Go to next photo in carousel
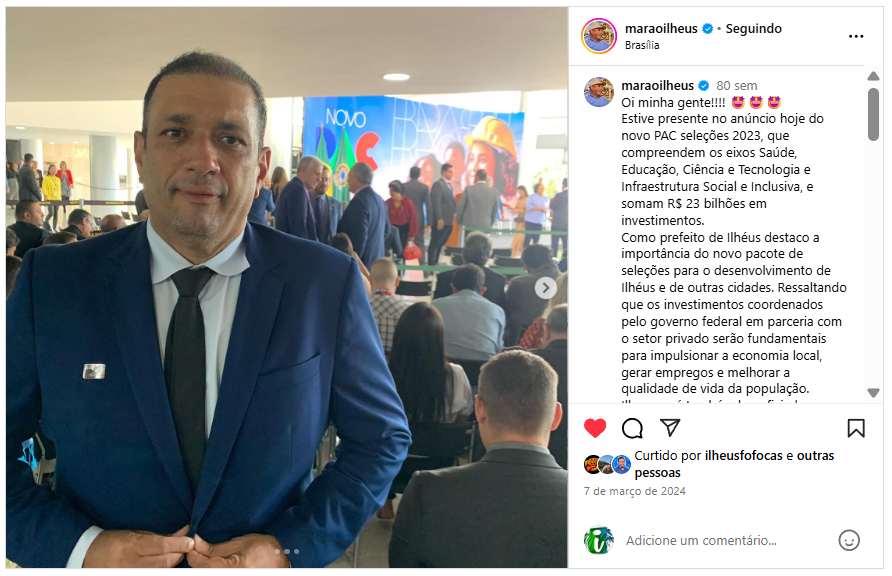This screenshot has height=576, width=892. tap(546, 288)
